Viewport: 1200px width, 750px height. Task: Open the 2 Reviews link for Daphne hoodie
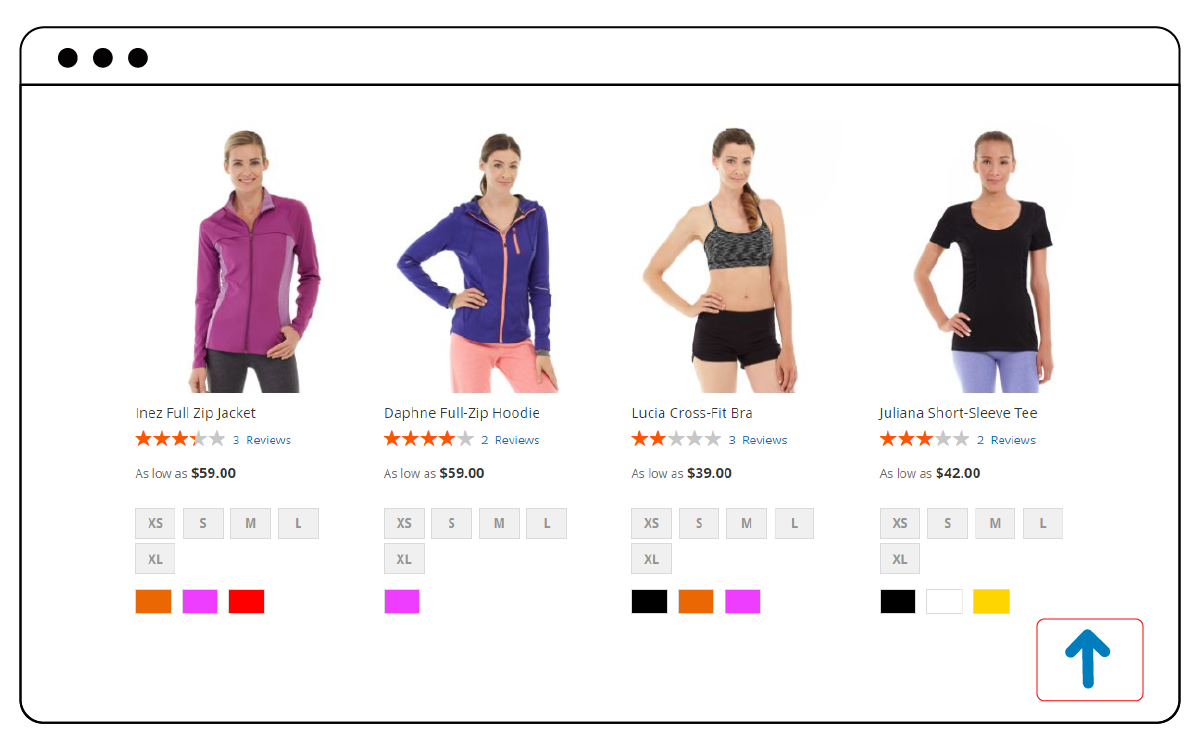tap(510, 440)
